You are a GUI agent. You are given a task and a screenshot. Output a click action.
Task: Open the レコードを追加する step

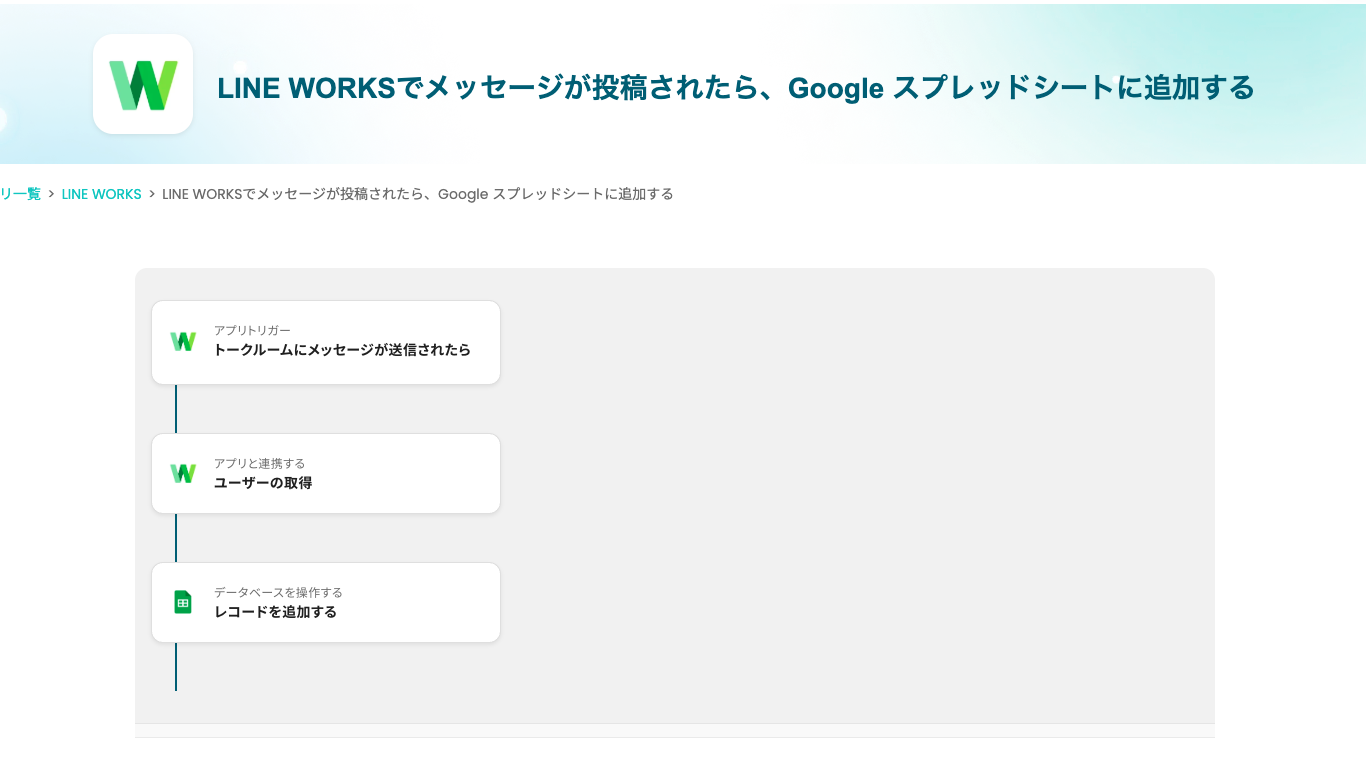(x=326, y=602)
